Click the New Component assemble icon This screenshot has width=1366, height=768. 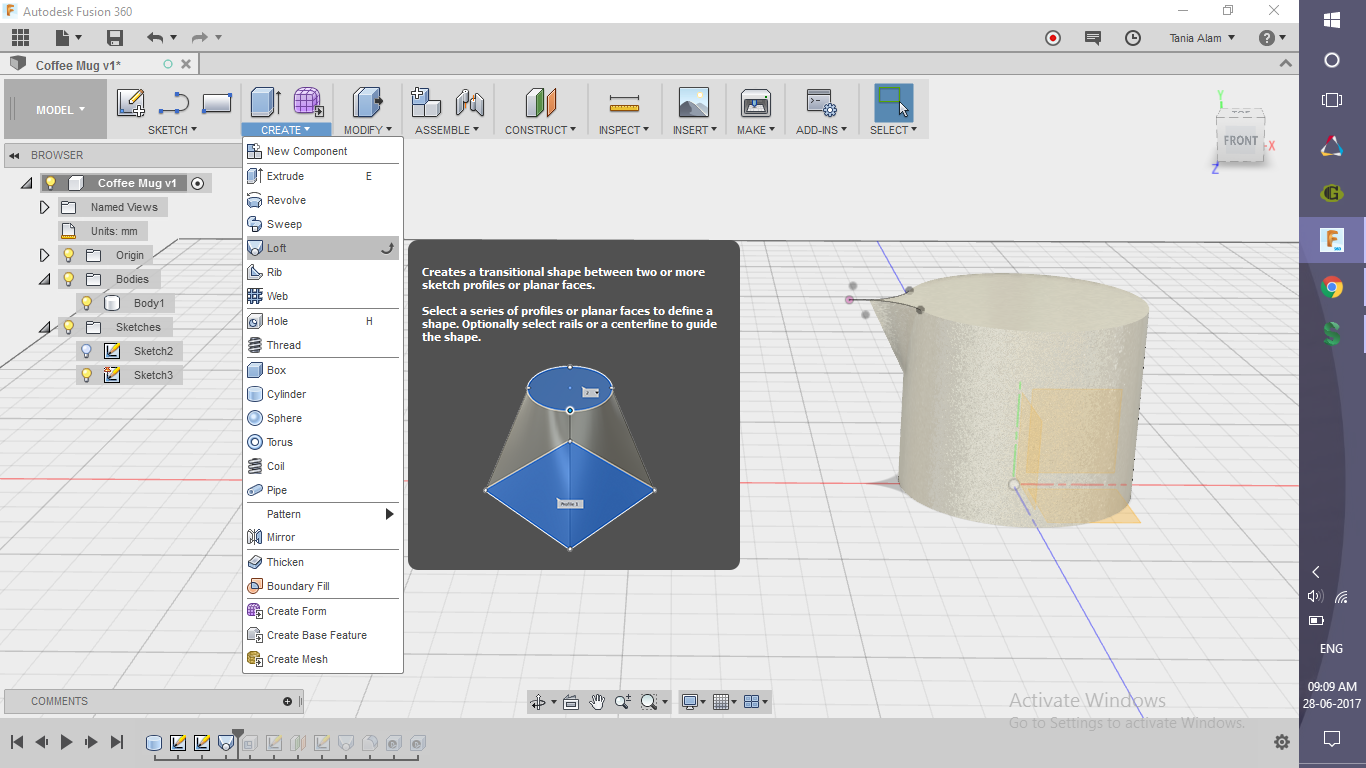click(426, 102)
